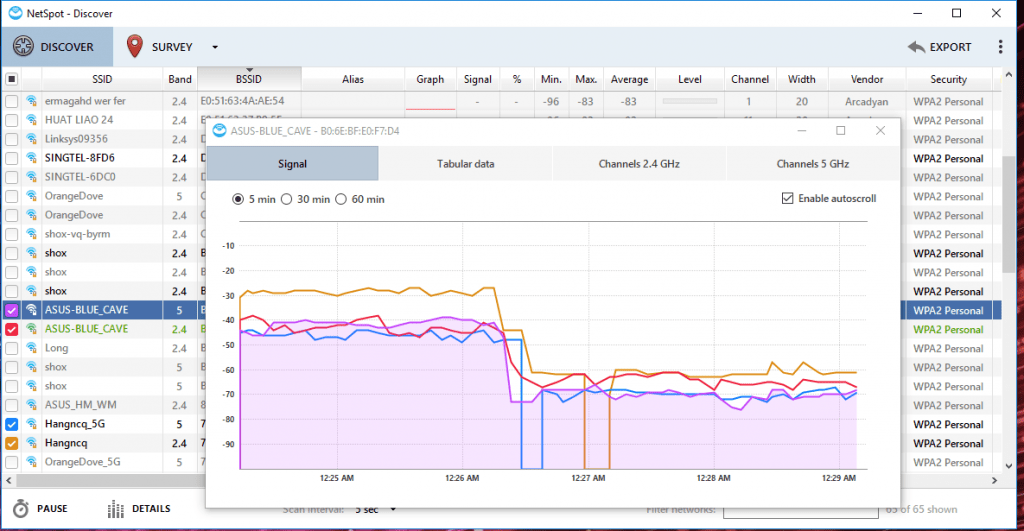1024x531 pixels.
Task: Switch to Tabular data tab
Action: tap(466, 163)
